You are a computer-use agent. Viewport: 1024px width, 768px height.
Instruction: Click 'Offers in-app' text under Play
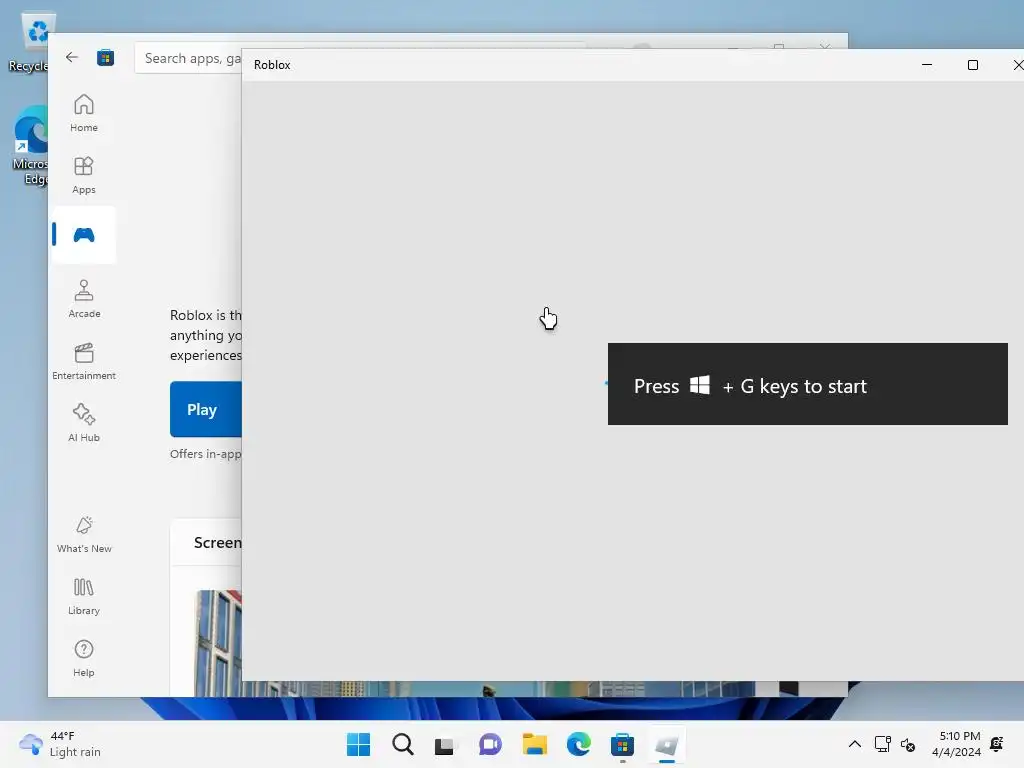(206, 454)
